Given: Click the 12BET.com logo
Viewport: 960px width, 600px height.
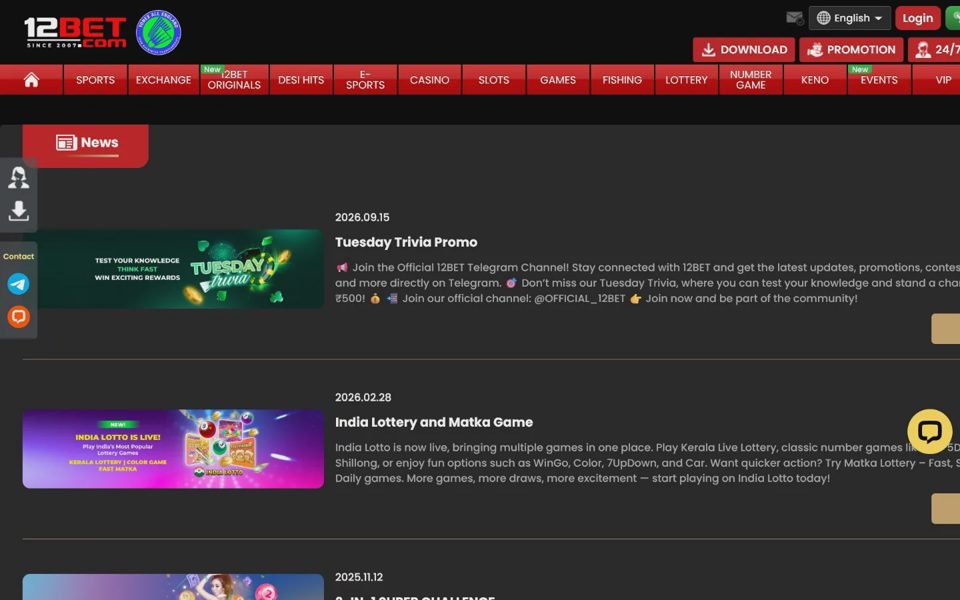Looking at the screenshot, I should pyautogui.click(x=75, y=32).
